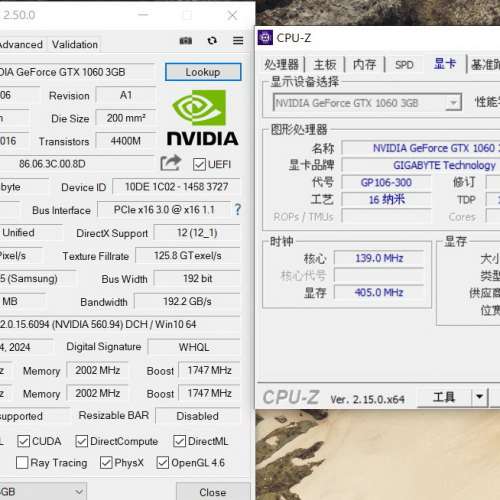Open the SPD tab in CPU-Z

coord(404,64)
